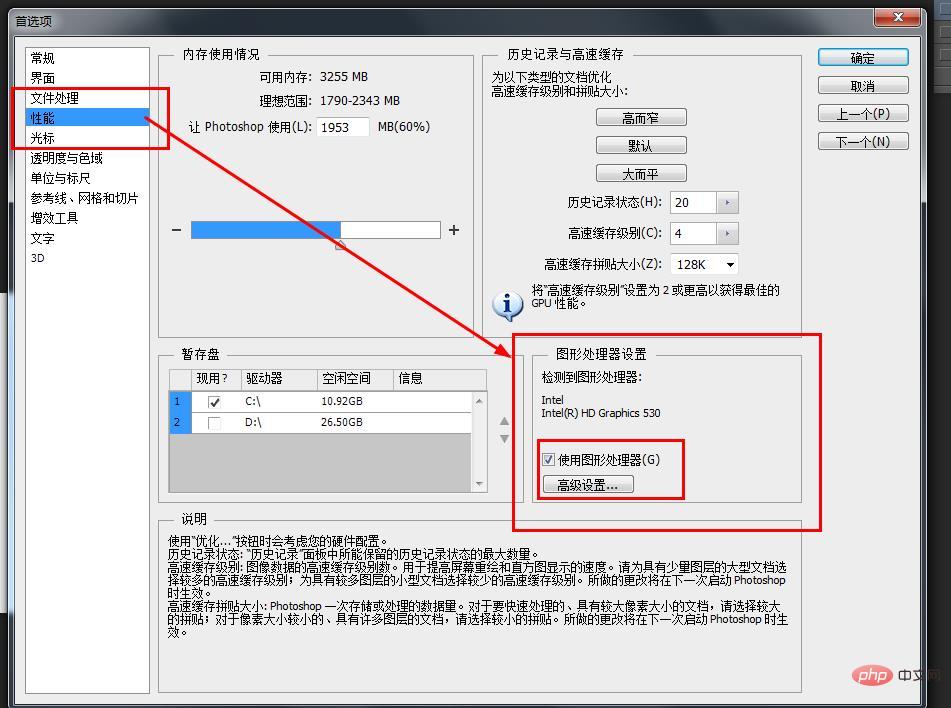Switch to 界面 preferences
This screenshot has height=708, width=951.
click(42, 78)
